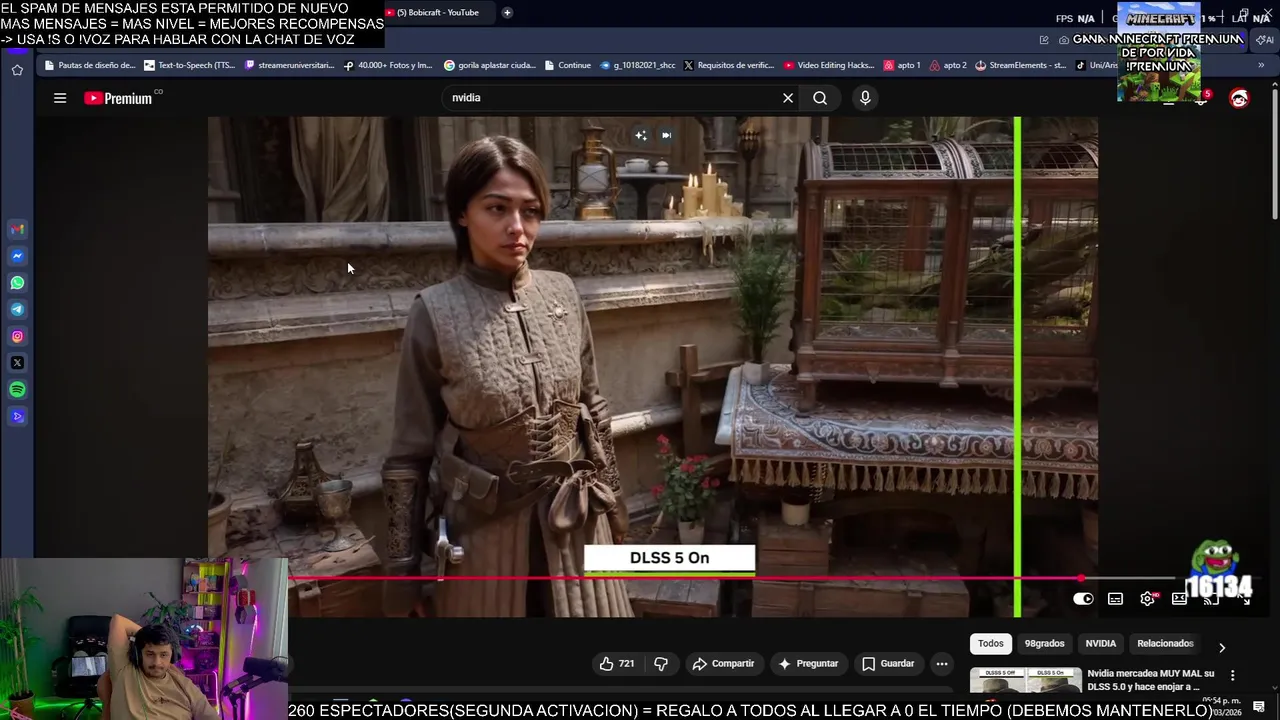Start voice search with the microphone
The image size is (1280, 720).
point(865,98)
